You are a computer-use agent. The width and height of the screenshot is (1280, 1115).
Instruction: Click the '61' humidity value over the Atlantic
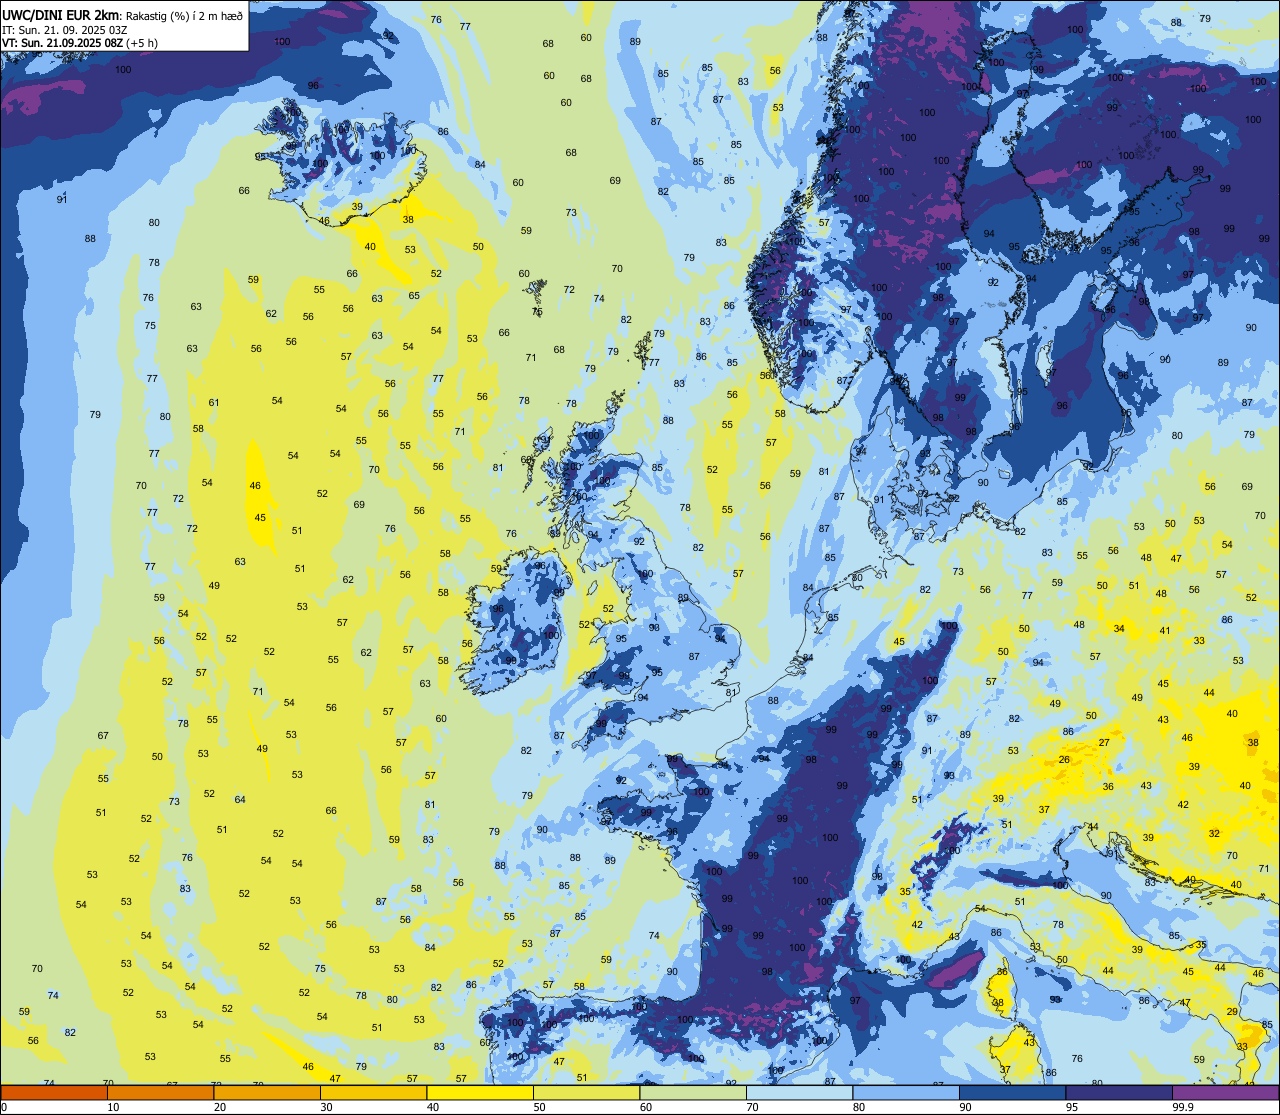click(x=213, y=403)
